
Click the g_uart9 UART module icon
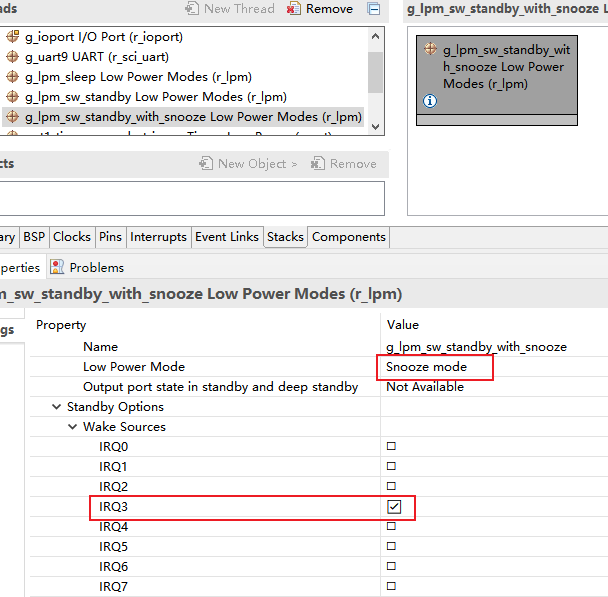point(13,57)
